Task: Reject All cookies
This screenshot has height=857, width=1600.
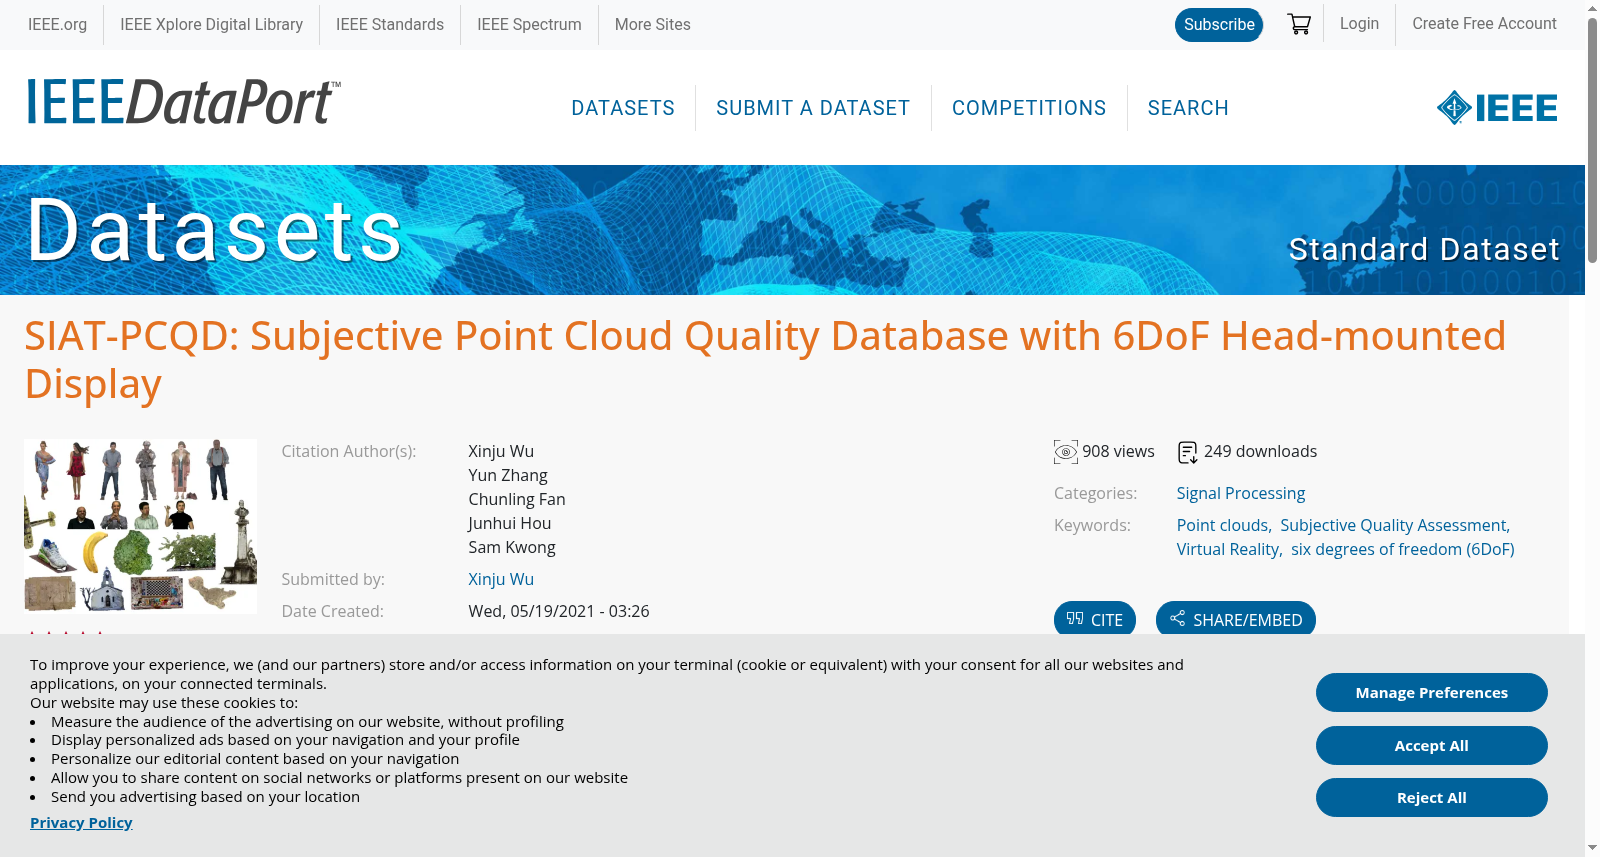Action: [1432, 797]
